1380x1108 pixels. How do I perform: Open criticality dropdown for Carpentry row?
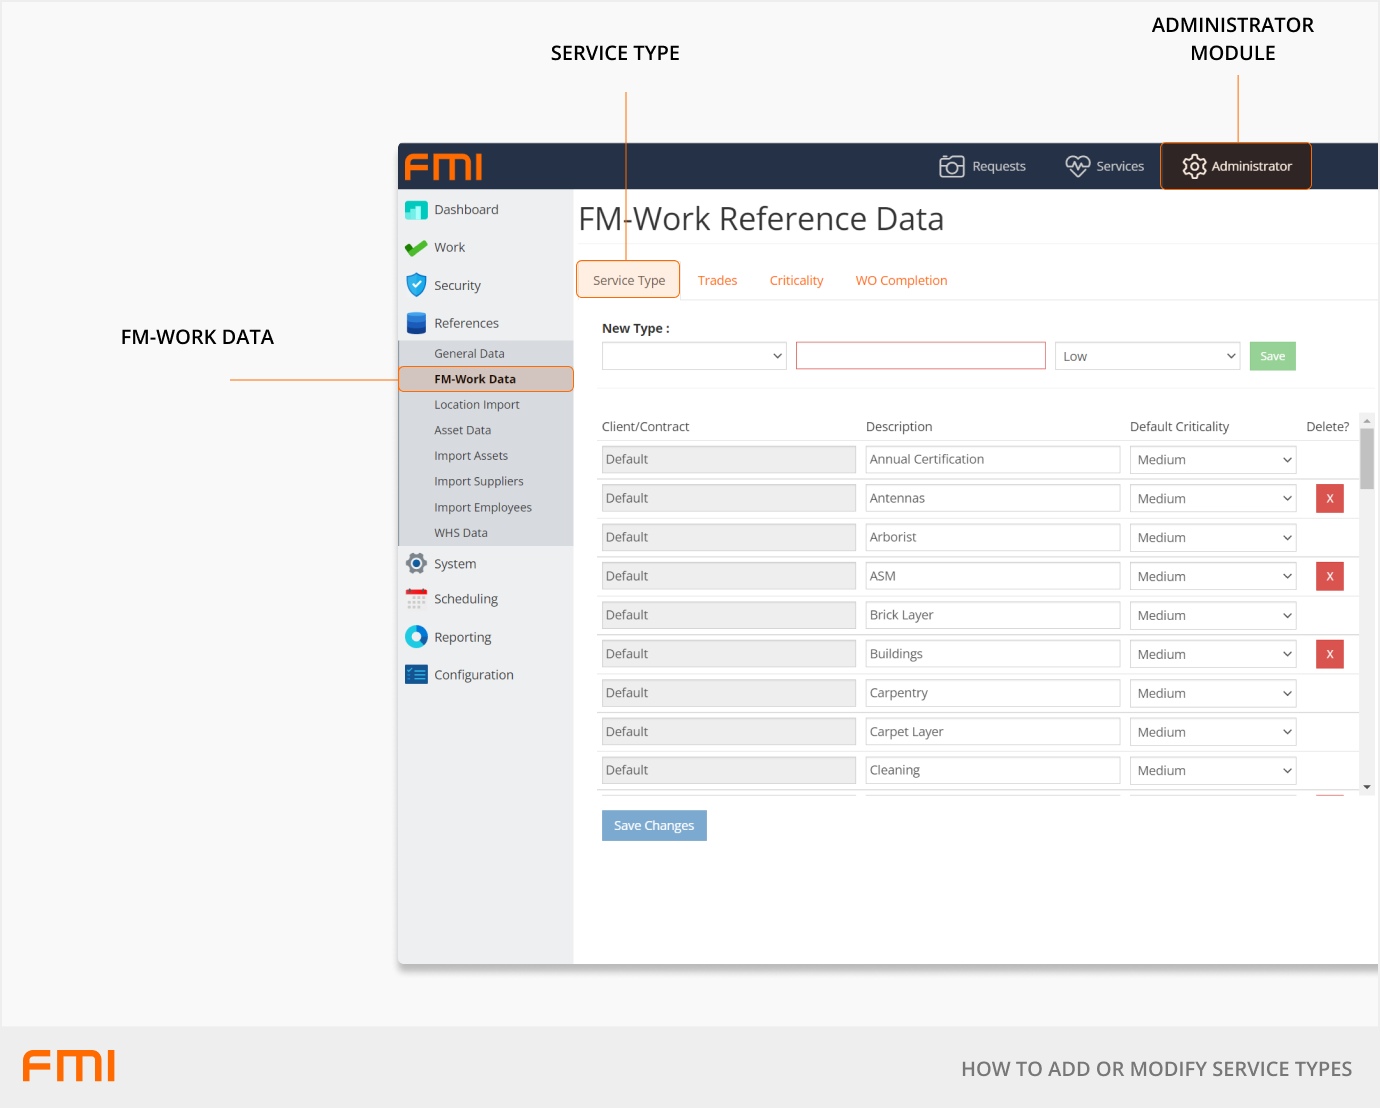click(1213, 693)
